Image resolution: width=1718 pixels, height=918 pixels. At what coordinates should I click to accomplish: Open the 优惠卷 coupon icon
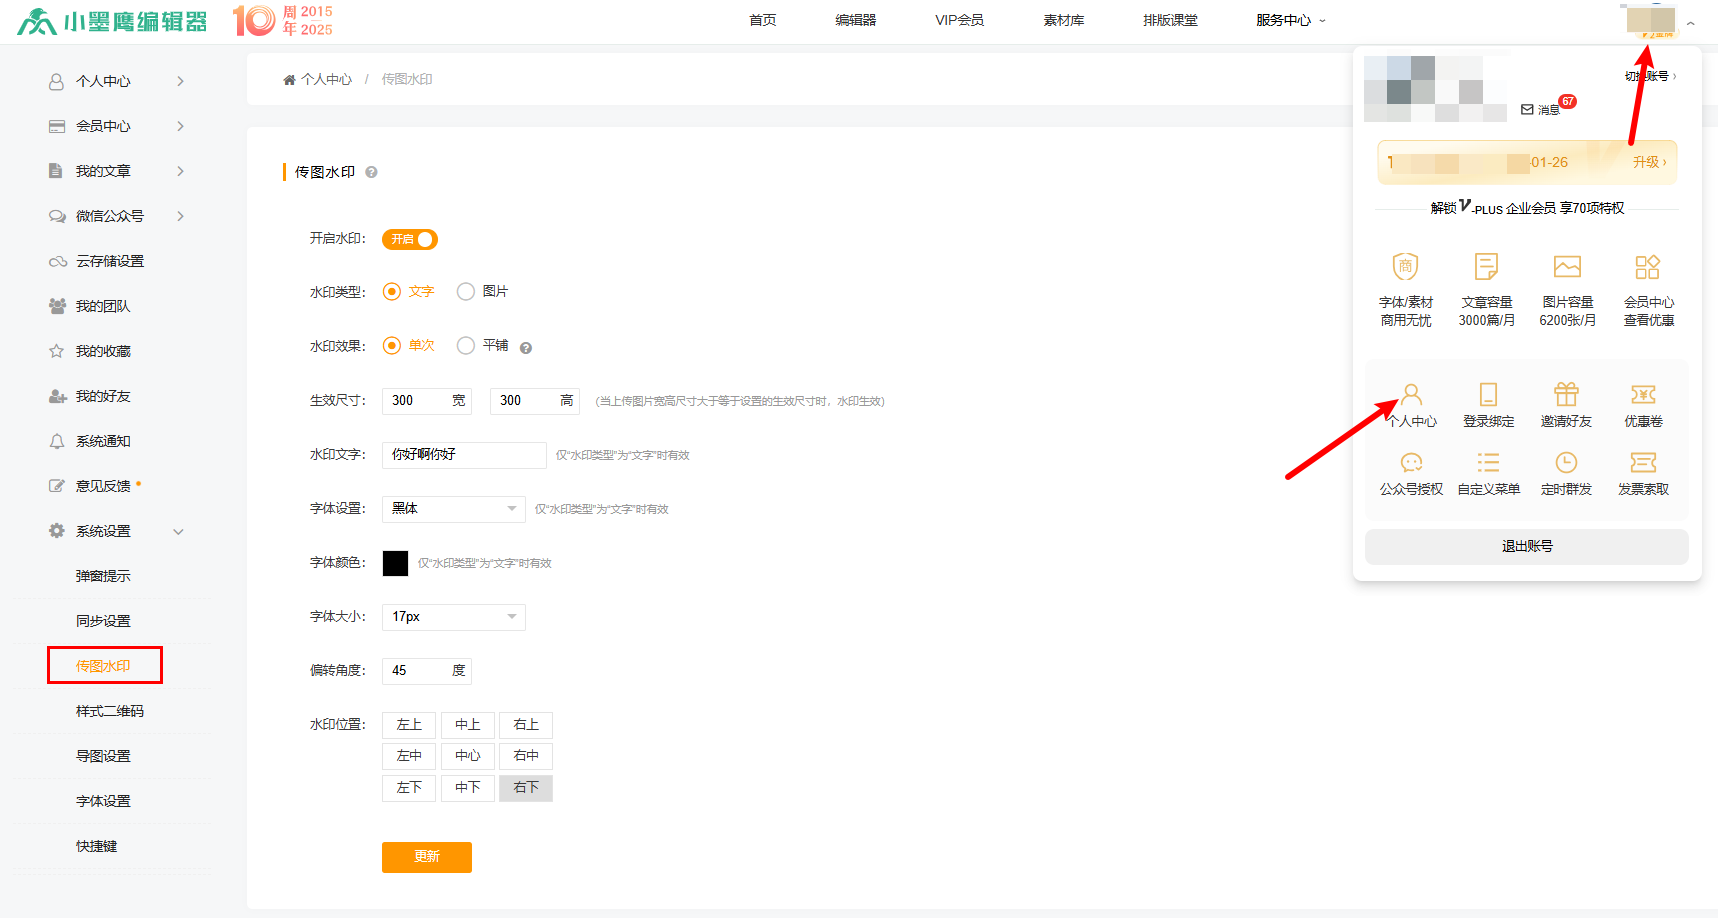pos(1643,395)
